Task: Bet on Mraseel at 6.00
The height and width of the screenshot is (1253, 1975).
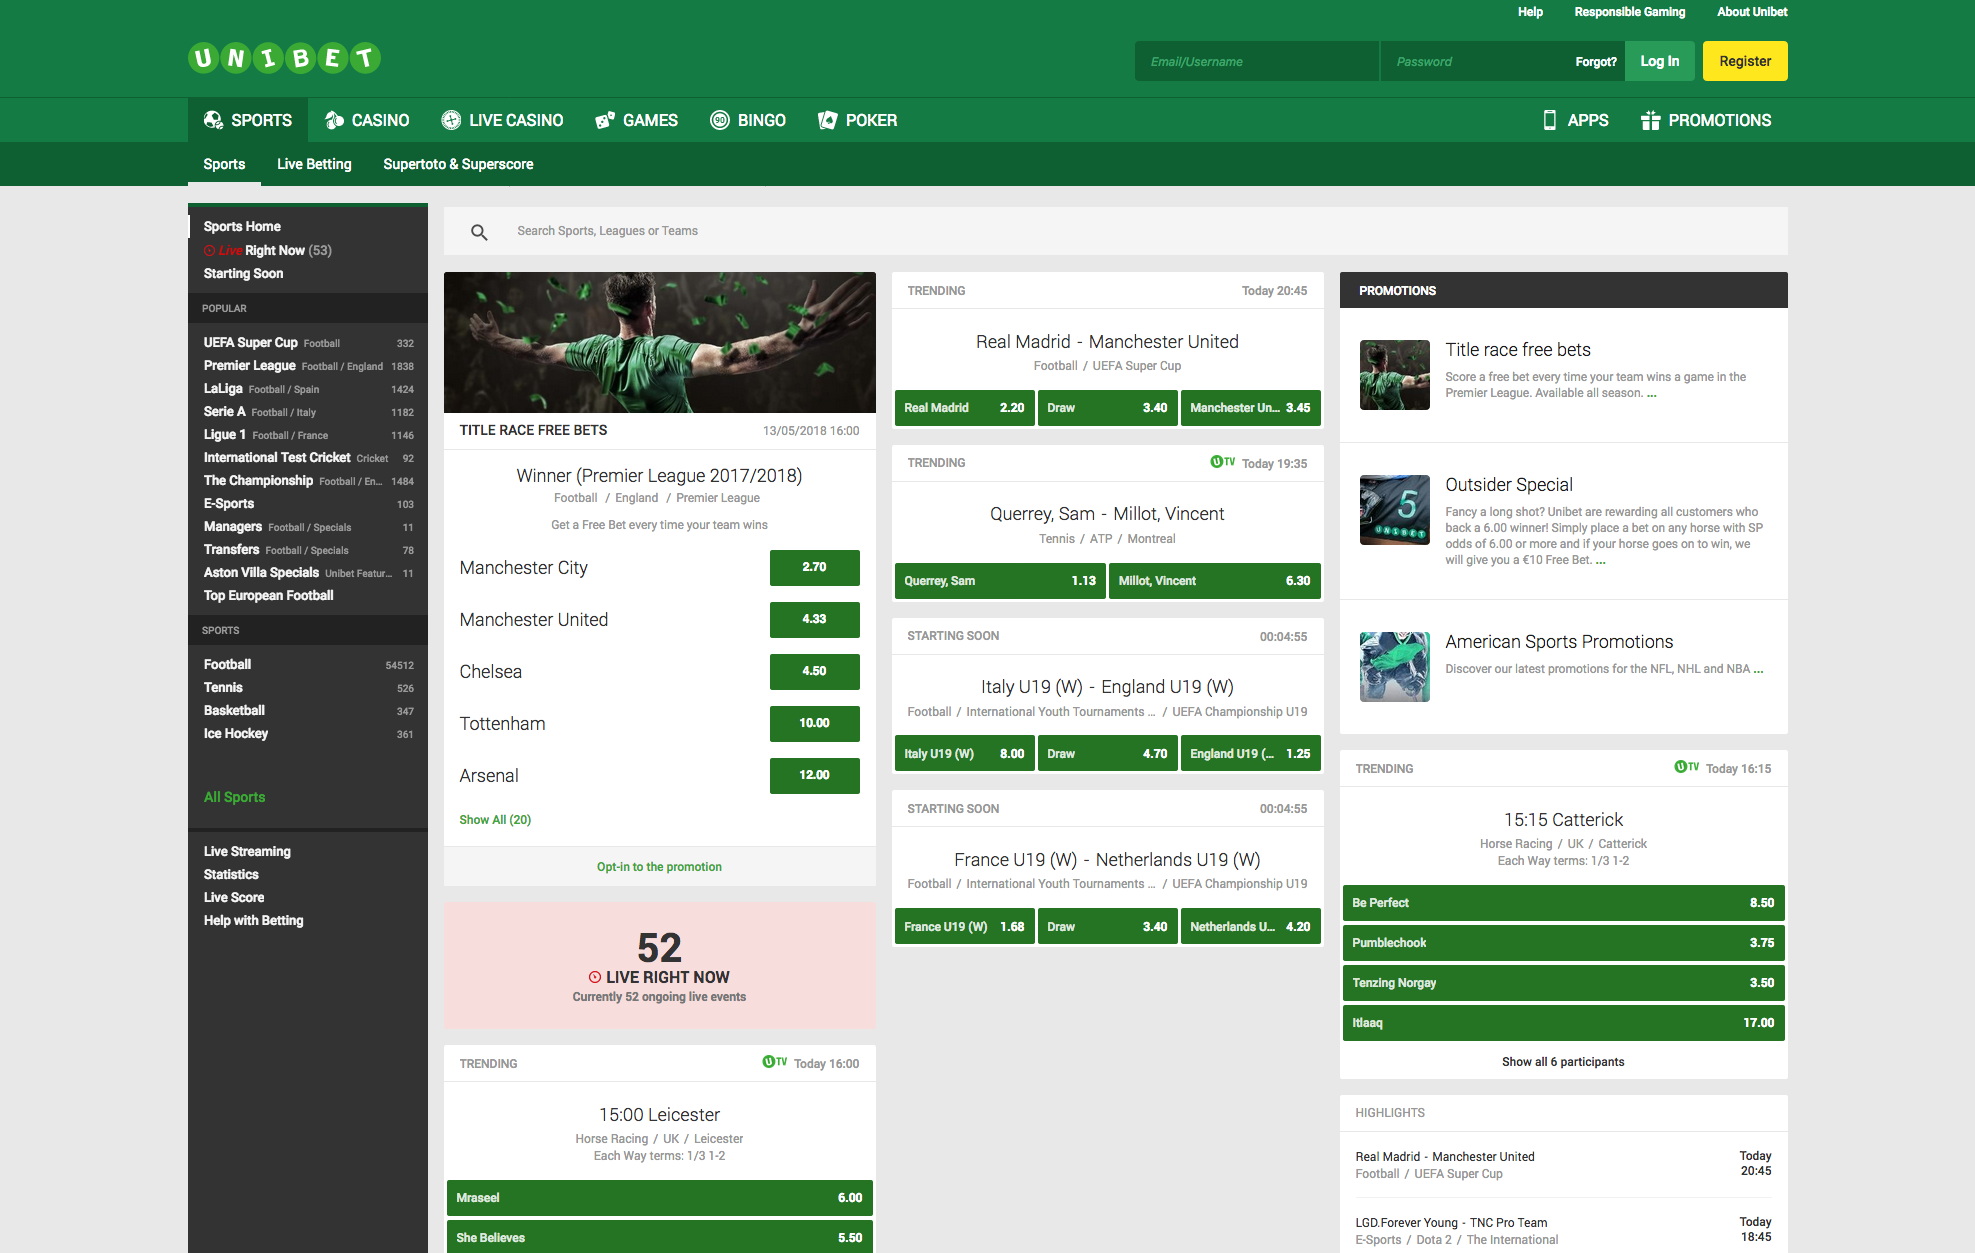Action: tap(660, 1198)
